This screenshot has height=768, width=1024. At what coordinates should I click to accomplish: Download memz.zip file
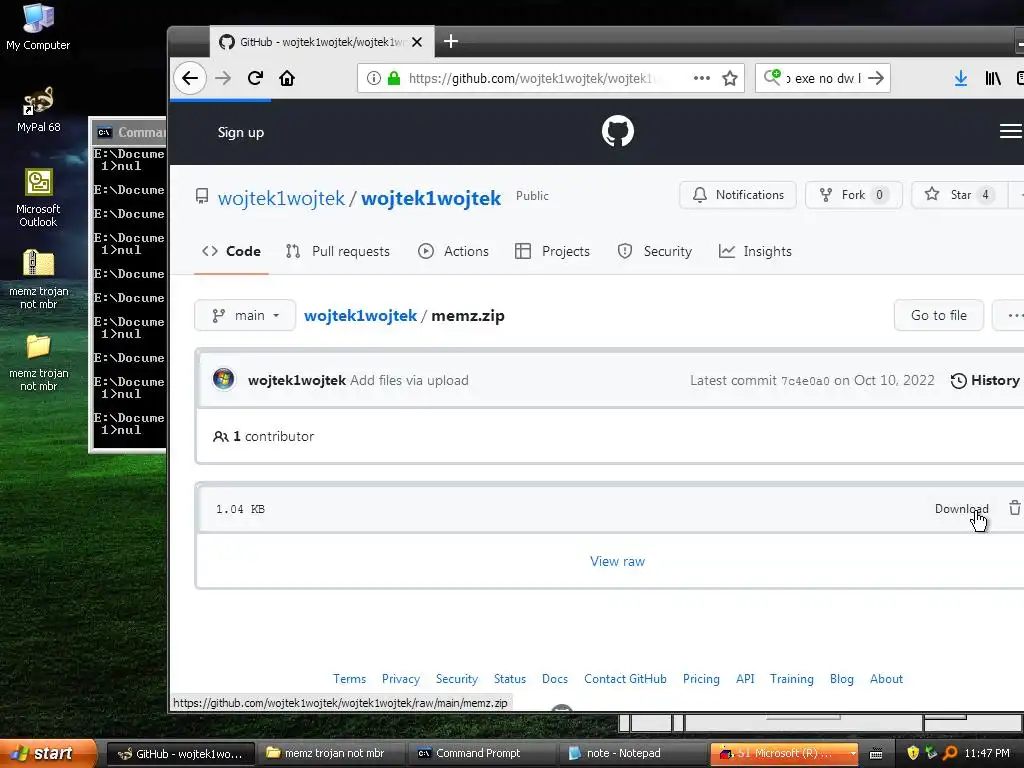[961, 509]
